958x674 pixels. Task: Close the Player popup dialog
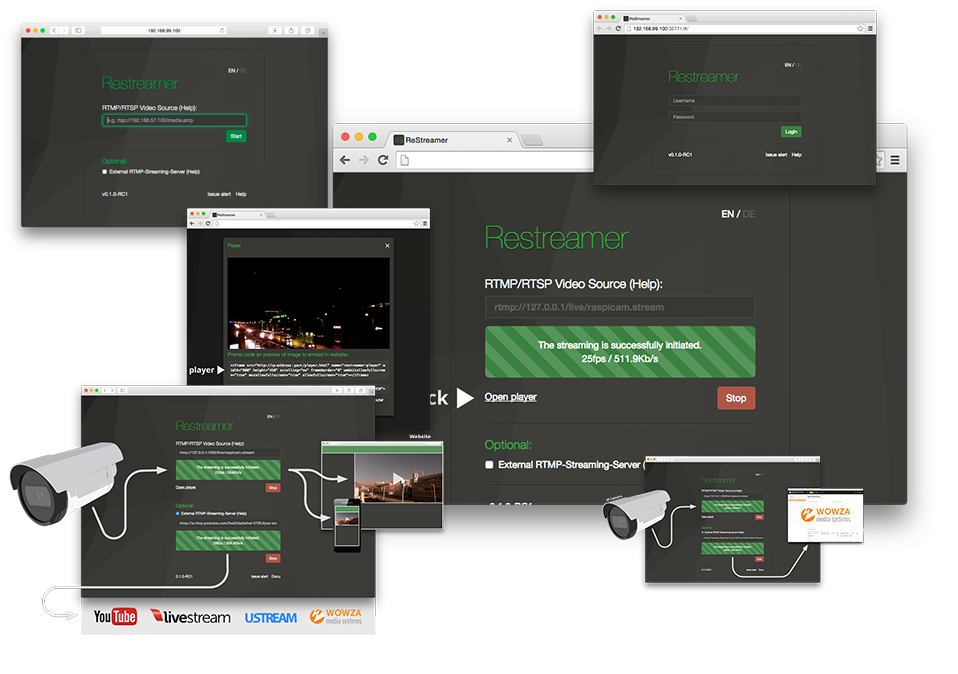point(388,245)
